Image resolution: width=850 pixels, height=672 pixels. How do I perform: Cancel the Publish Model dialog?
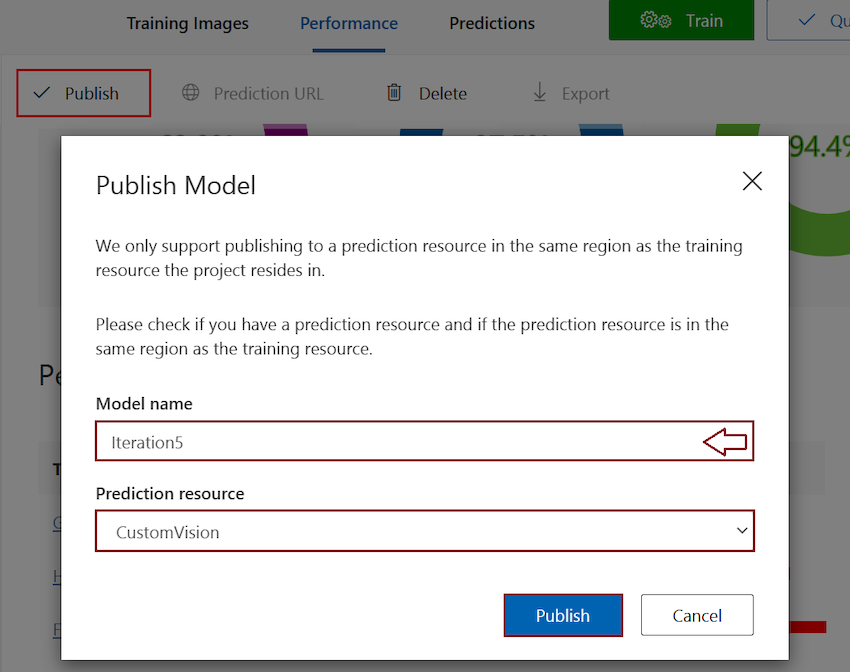[697, 615]
